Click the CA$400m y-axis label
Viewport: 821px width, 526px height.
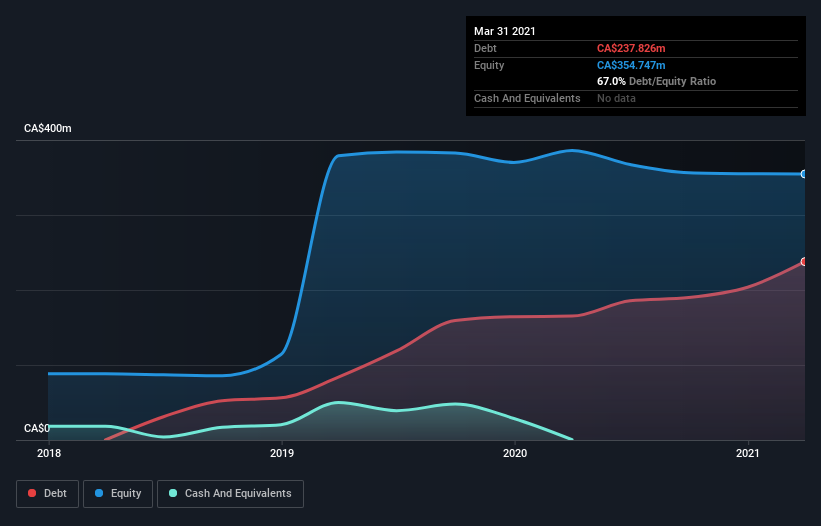tap(48, 128)
